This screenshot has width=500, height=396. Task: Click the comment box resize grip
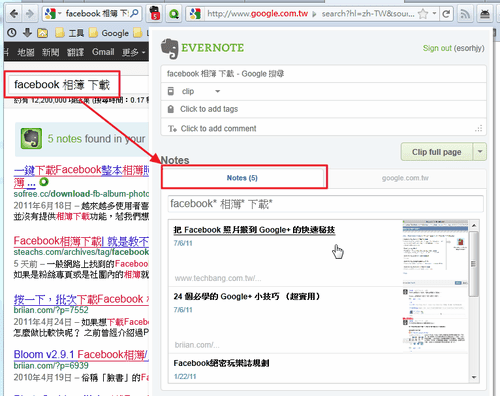(x=479, y=129)
